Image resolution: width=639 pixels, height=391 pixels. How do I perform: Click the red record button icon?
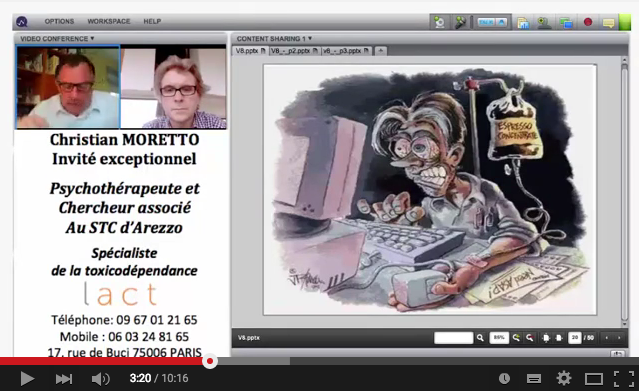click(x=588, y=22)
